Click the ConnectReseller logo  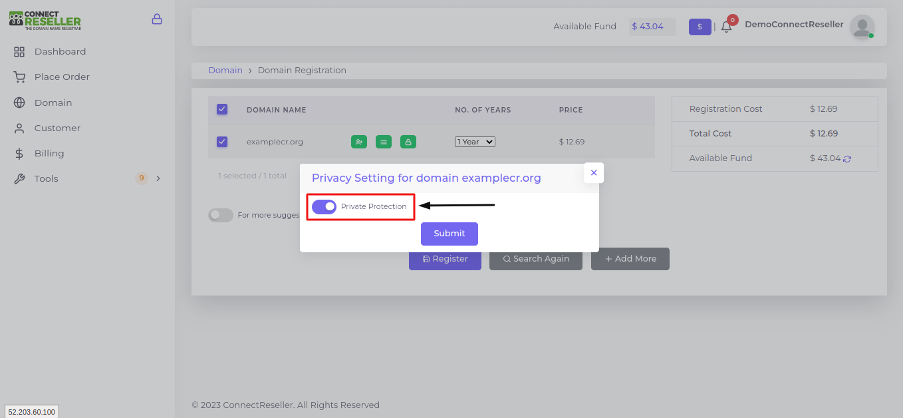44,20
